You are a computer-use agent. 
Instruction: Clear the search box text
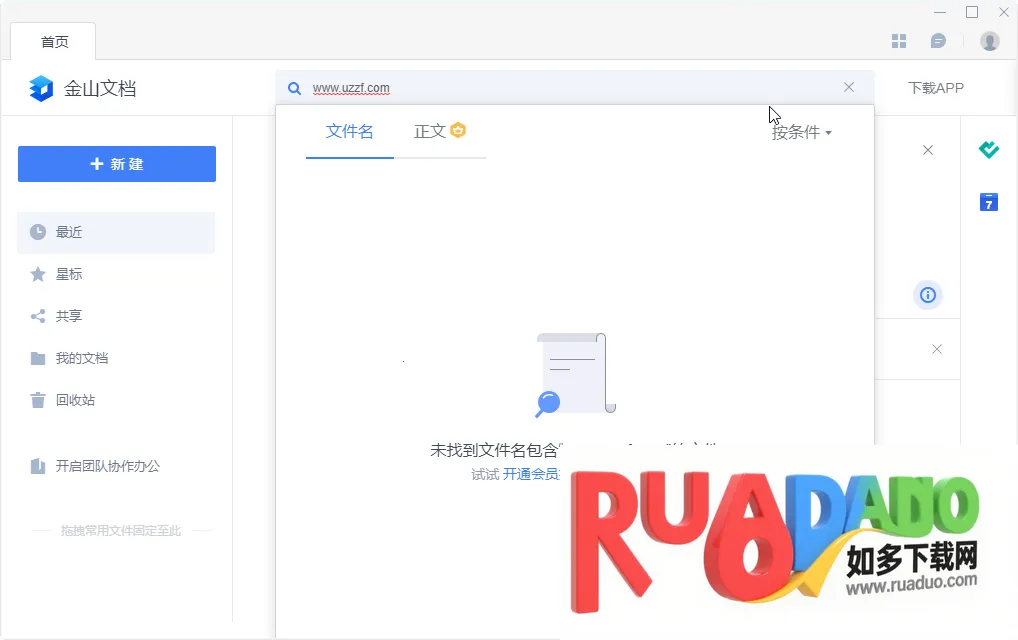point(849,87)
